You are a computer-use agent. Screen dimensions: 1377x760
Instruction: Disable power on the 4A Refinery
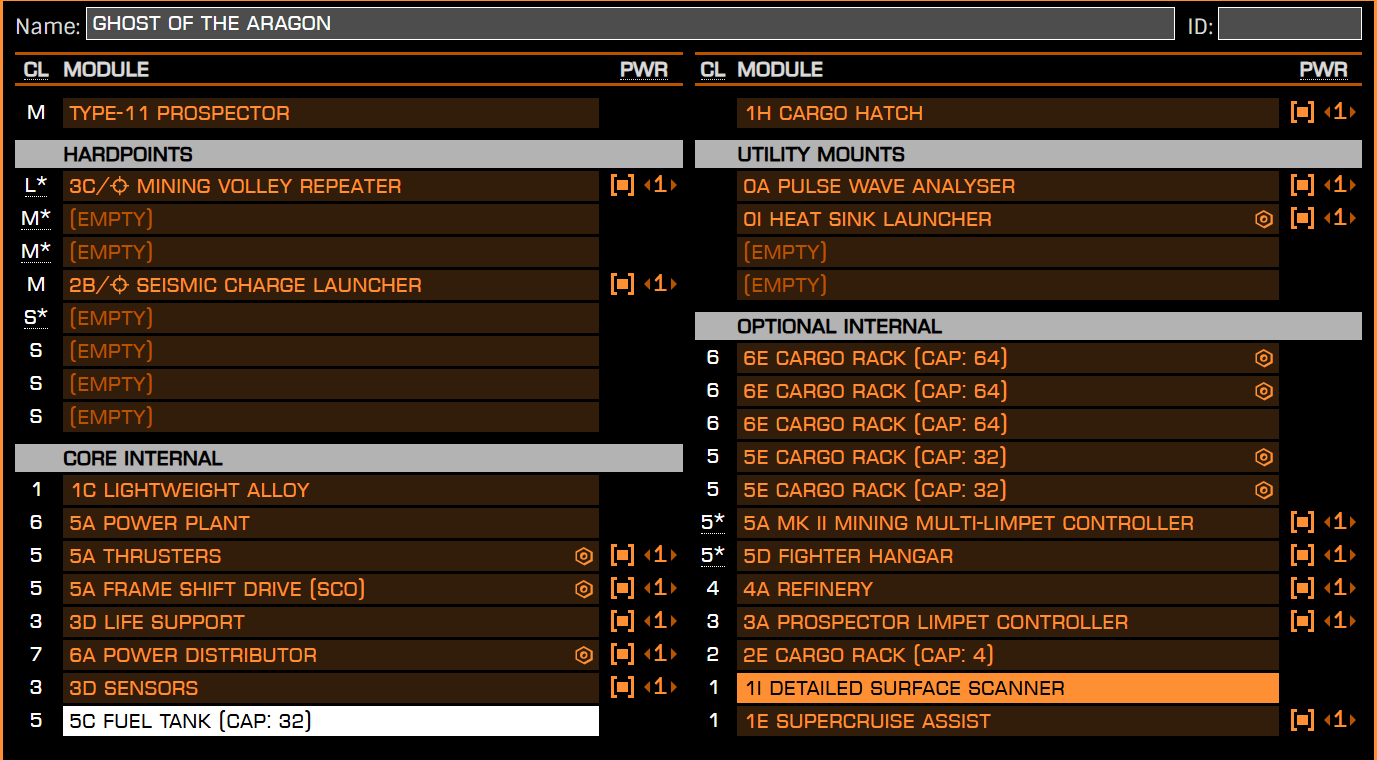tap(1302, 589)
